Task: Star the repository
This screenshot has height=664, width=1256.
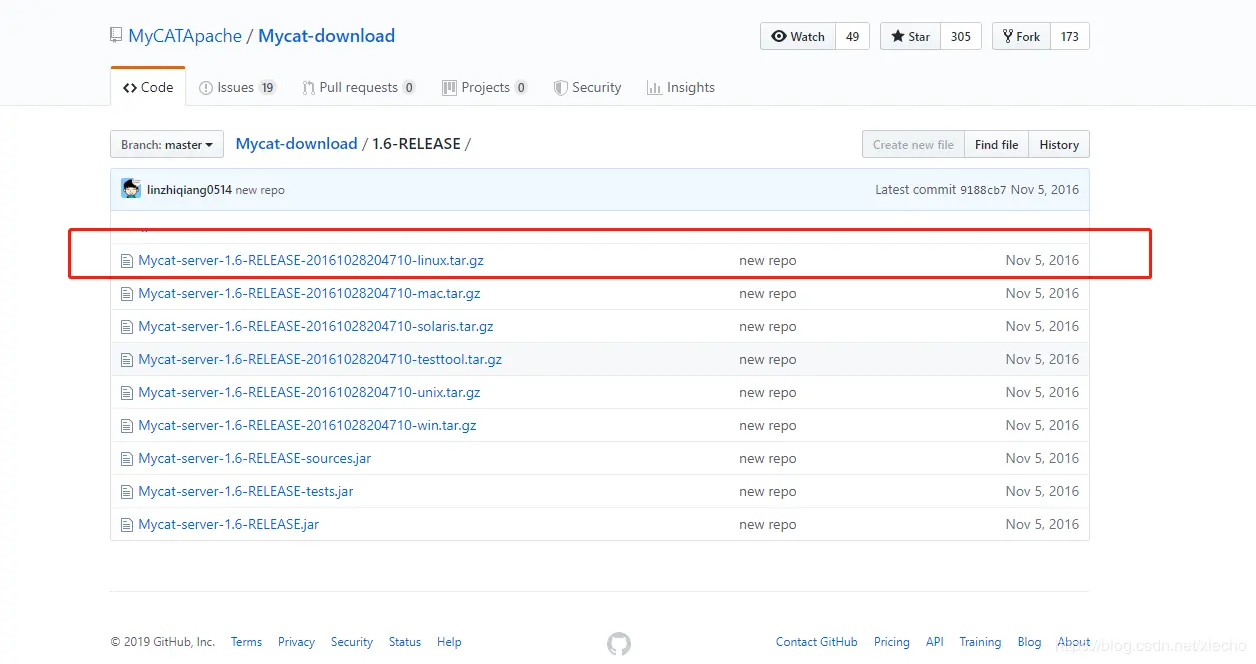Action: (x=910, y=37)
